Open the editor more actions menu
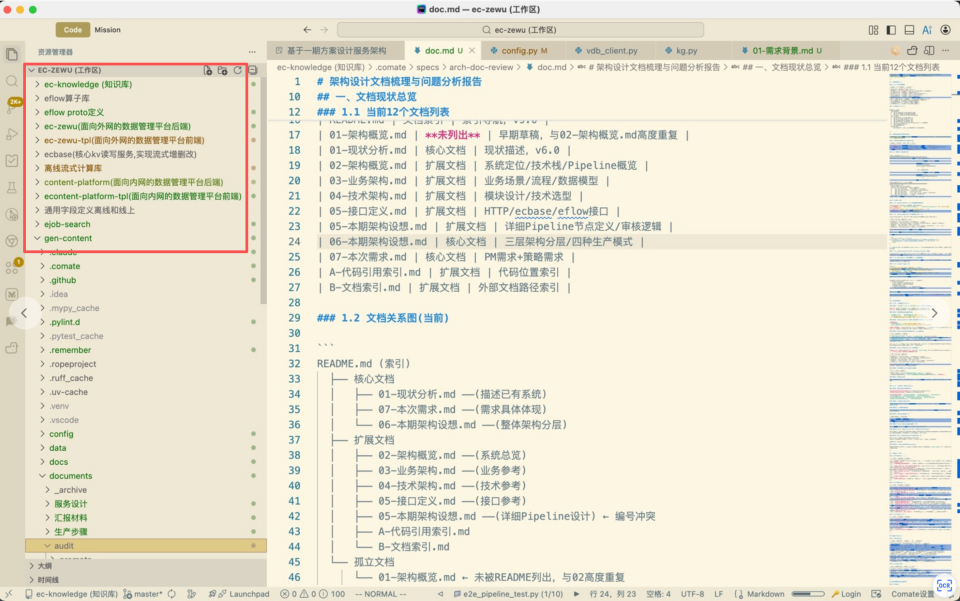This screenshot has height=601, width=960. 946,51
